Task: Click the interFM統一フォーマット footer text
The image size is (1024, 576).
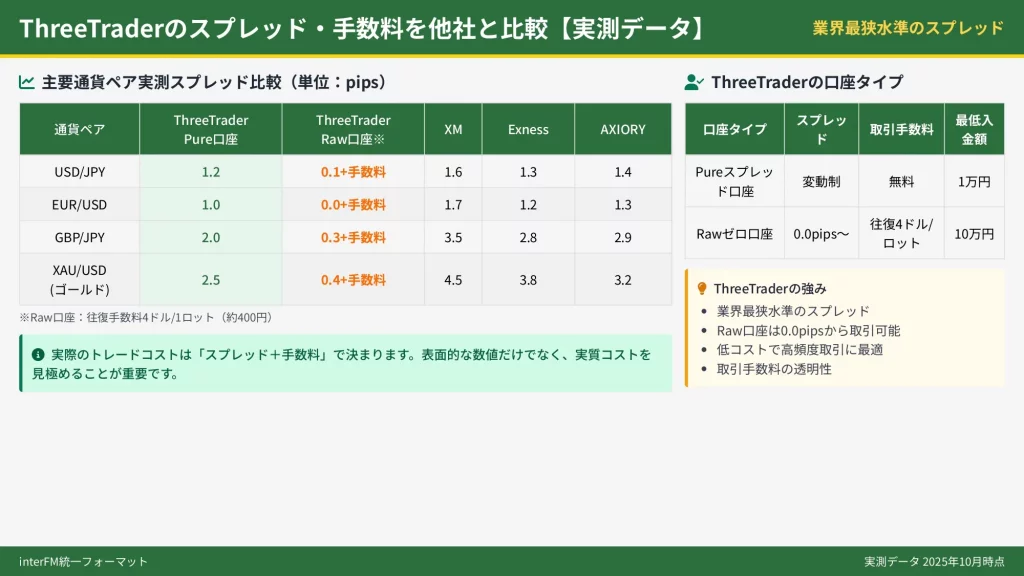Action: point(83,561)
